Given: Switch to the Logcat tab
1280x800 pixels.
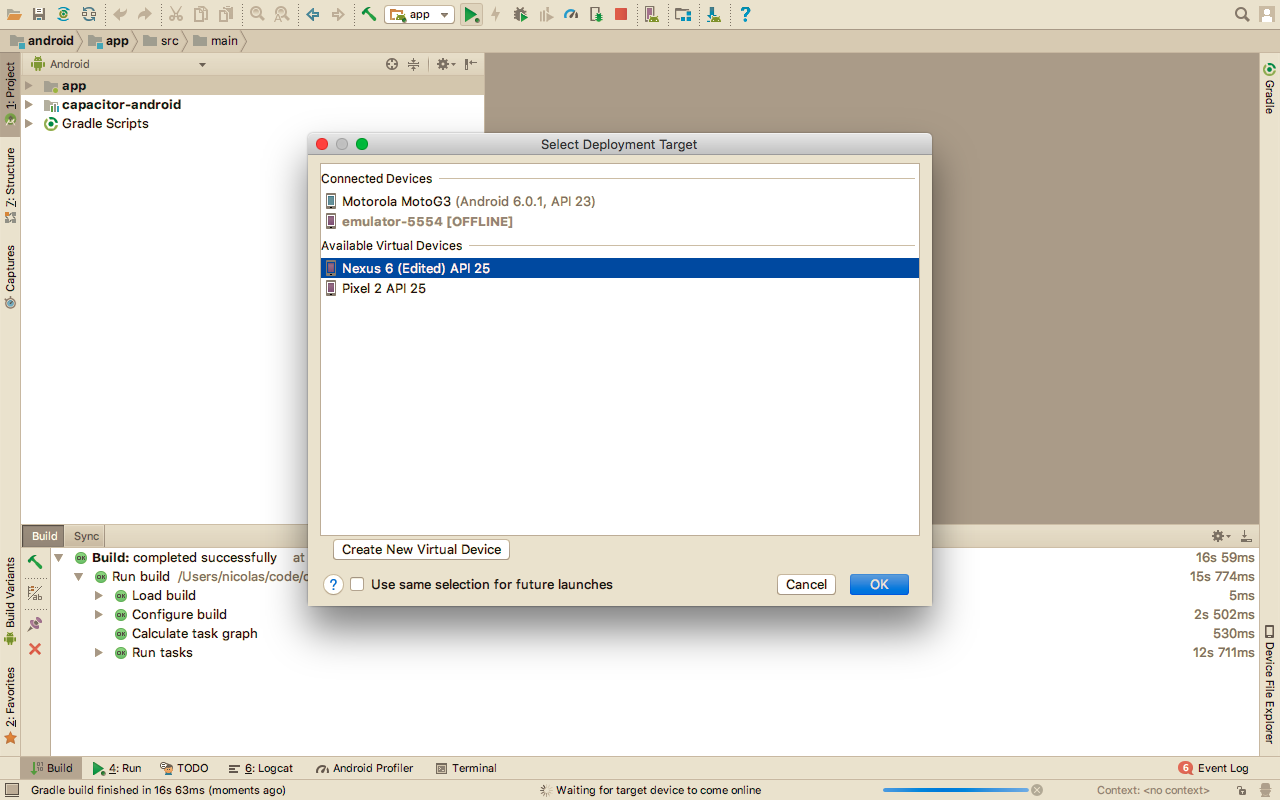Looking at the screenshot, I should tap(260, 768).
